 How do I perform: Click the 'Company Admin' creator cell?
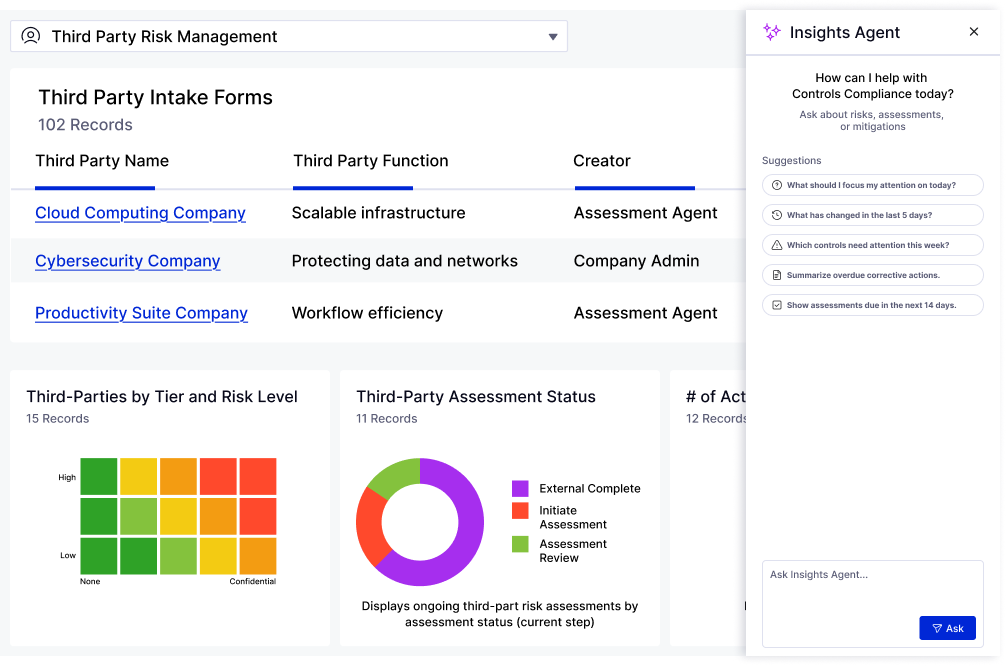pyautogui.click(x=636, y=261)
